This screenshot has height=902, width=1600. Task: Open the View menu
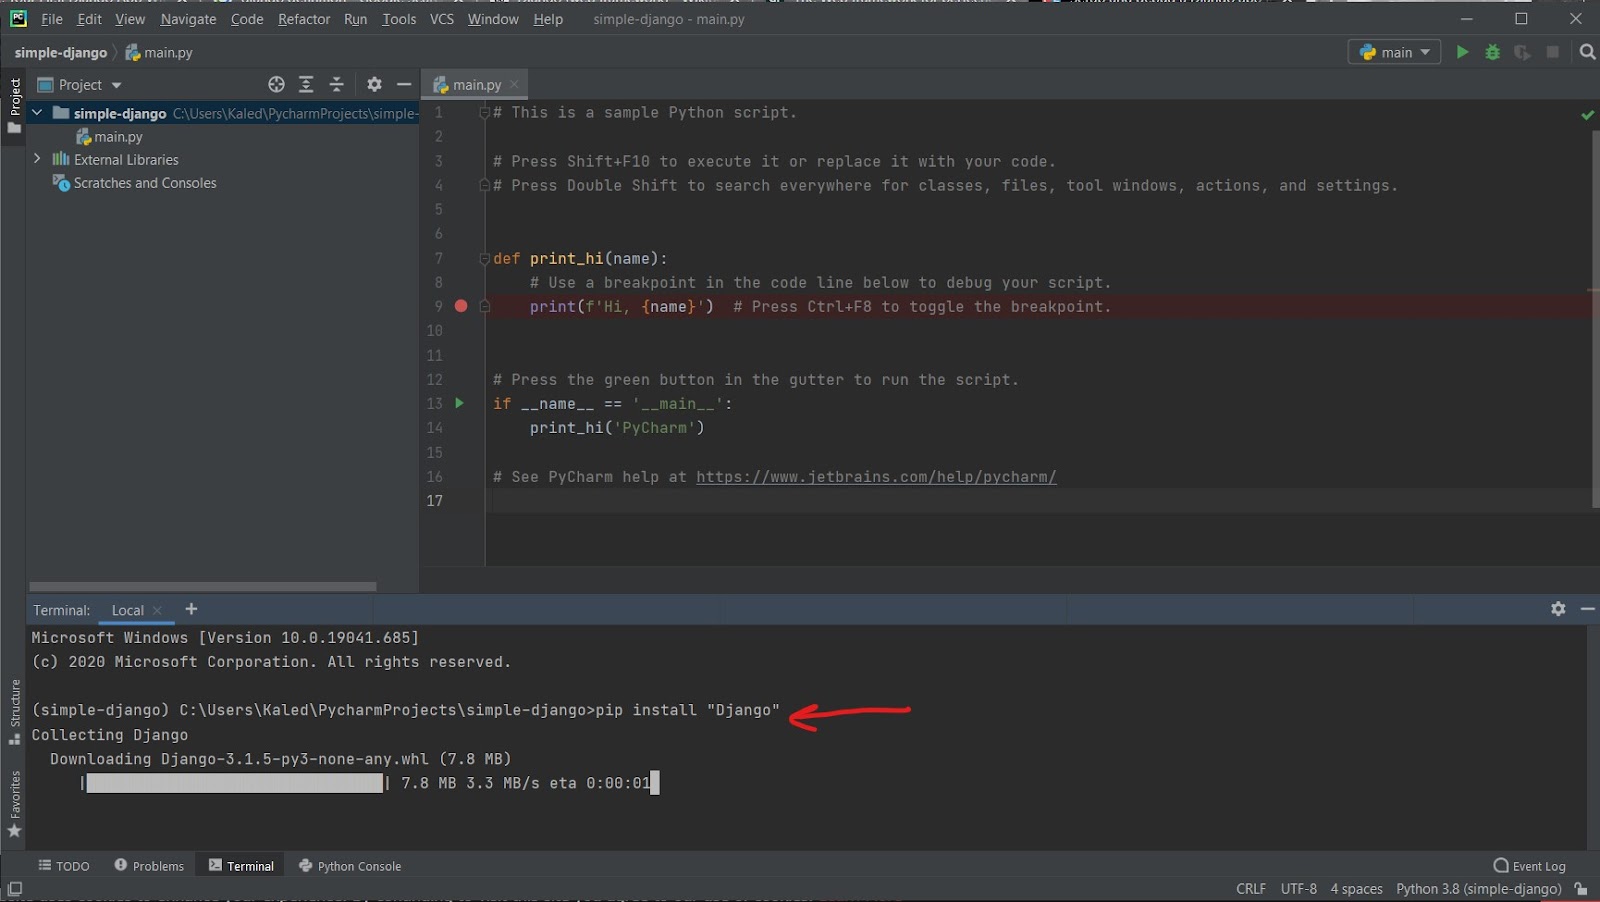130,19
